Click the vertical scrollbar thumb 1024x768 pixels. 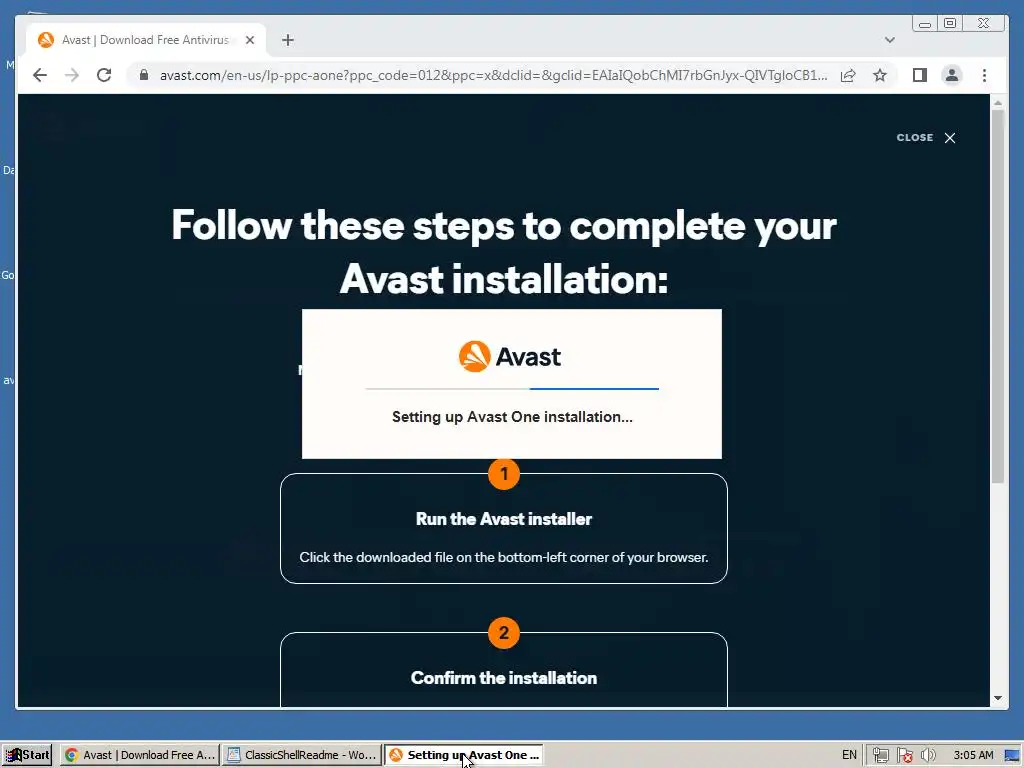(x=997, y=297)
